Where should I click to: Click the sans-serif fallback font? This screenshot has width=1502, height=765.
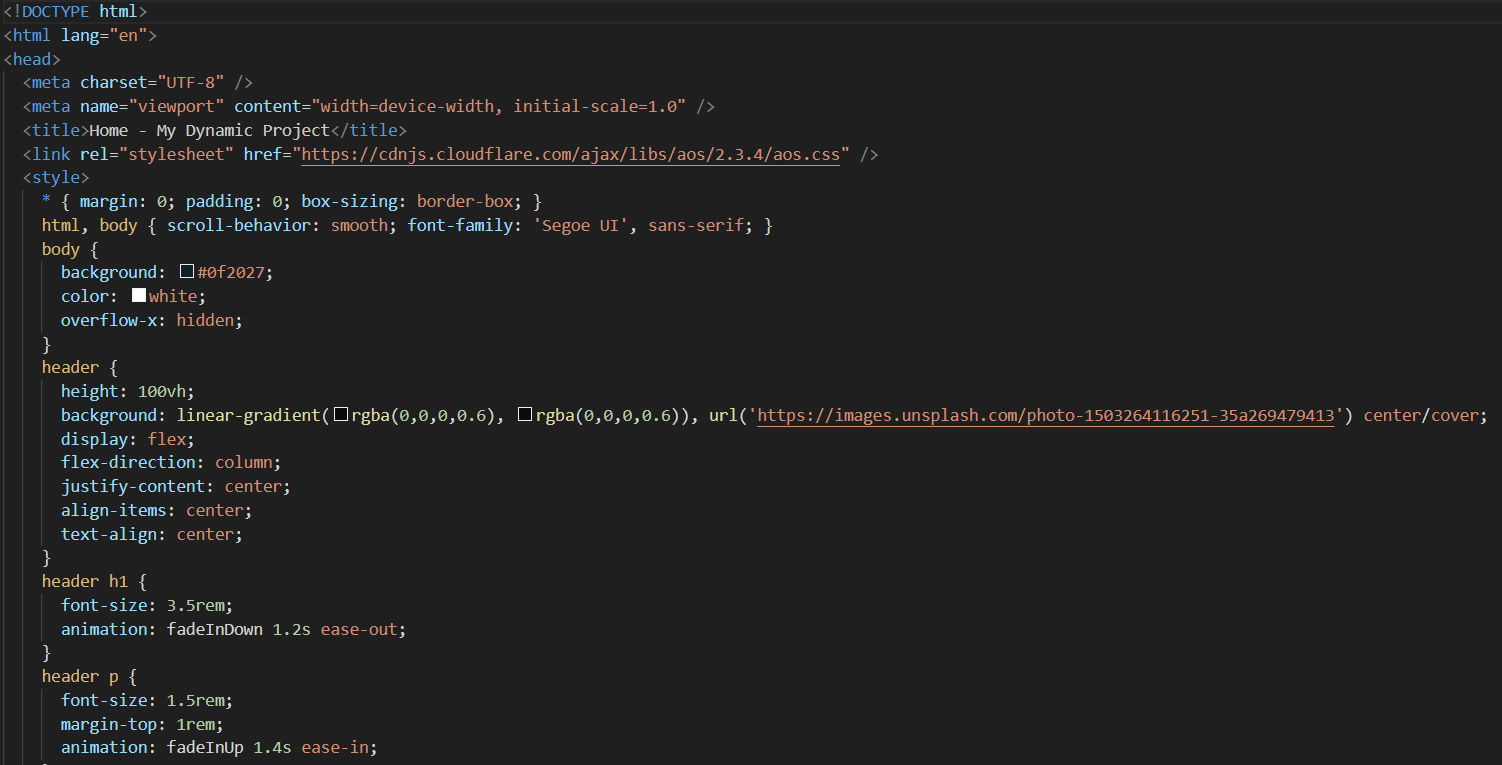(x=696, y=226)
